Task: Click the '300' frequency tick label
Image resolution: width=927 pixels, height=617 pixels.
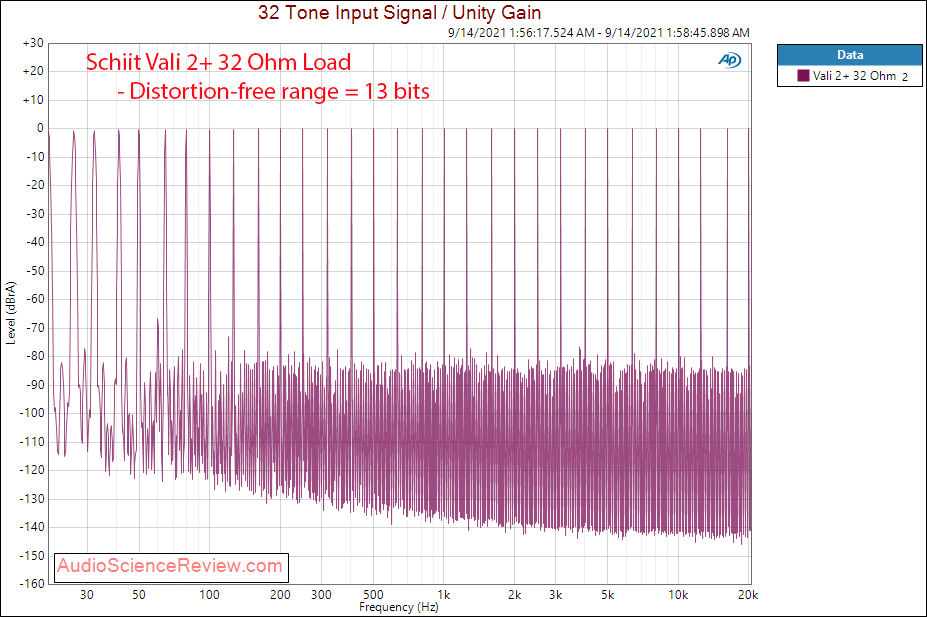Action: click(321, 595)
